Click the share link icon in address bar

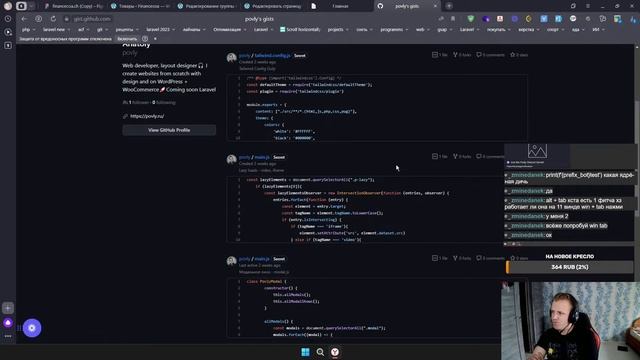coord(441,19)
